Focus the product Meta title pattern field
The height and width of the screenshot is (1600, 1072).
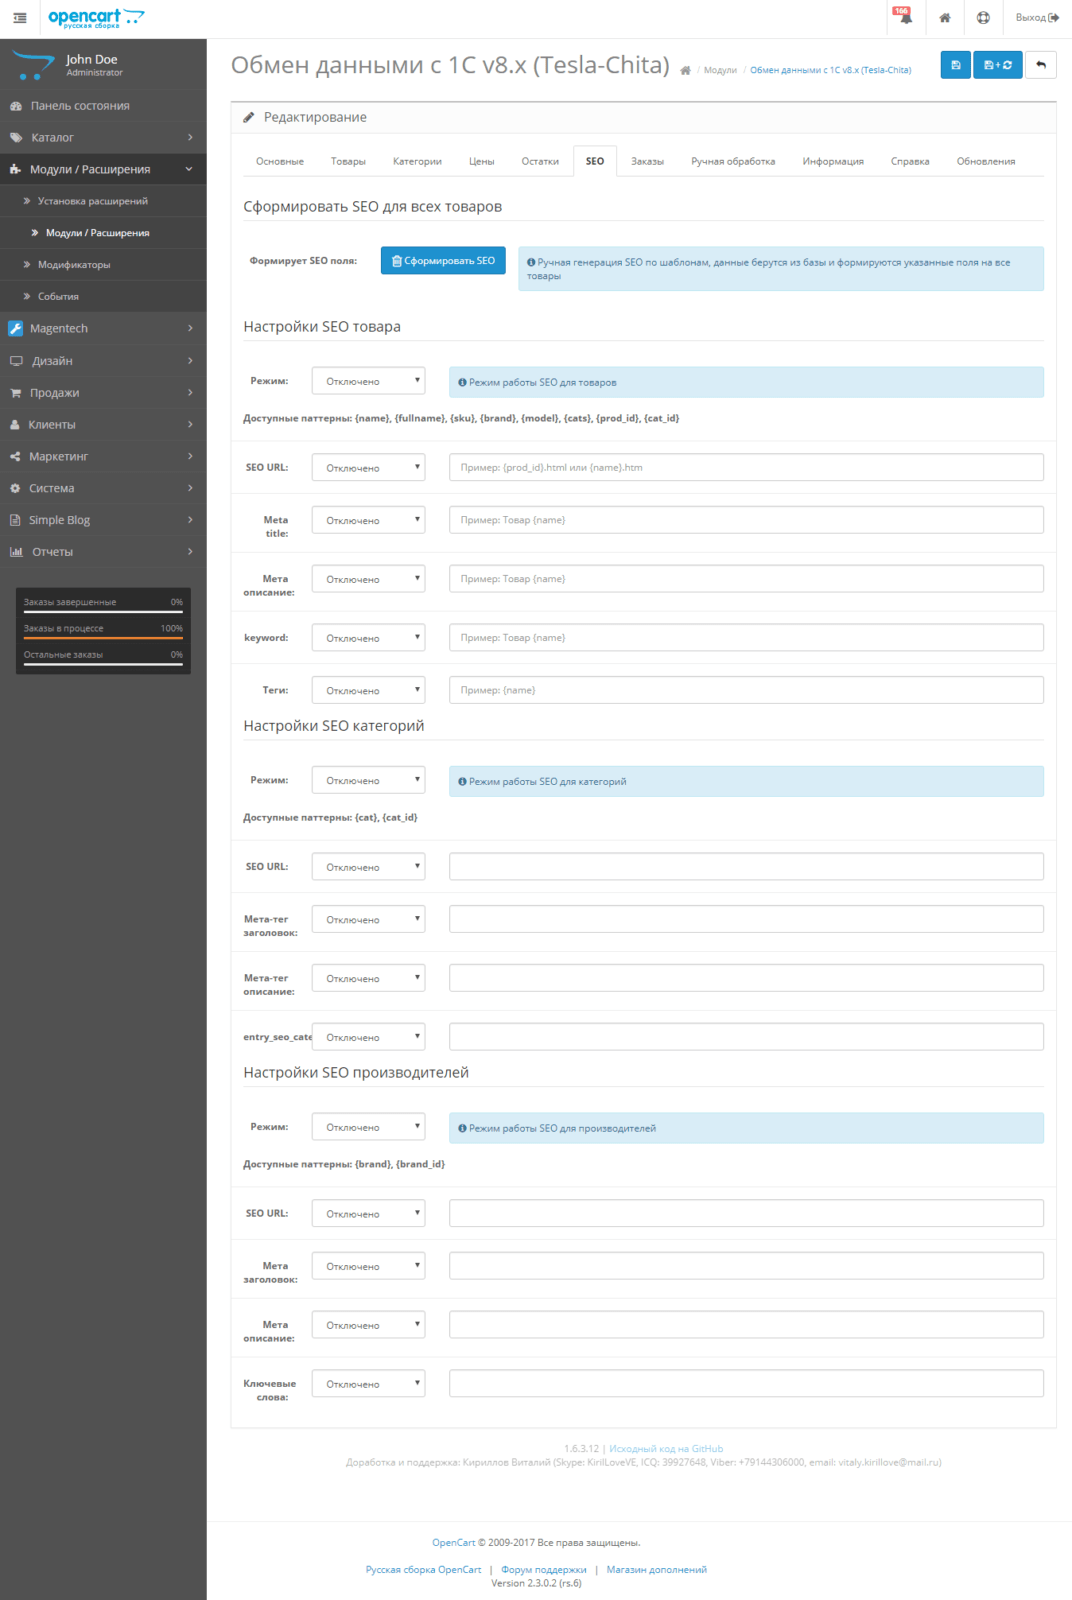coord(746,520)
